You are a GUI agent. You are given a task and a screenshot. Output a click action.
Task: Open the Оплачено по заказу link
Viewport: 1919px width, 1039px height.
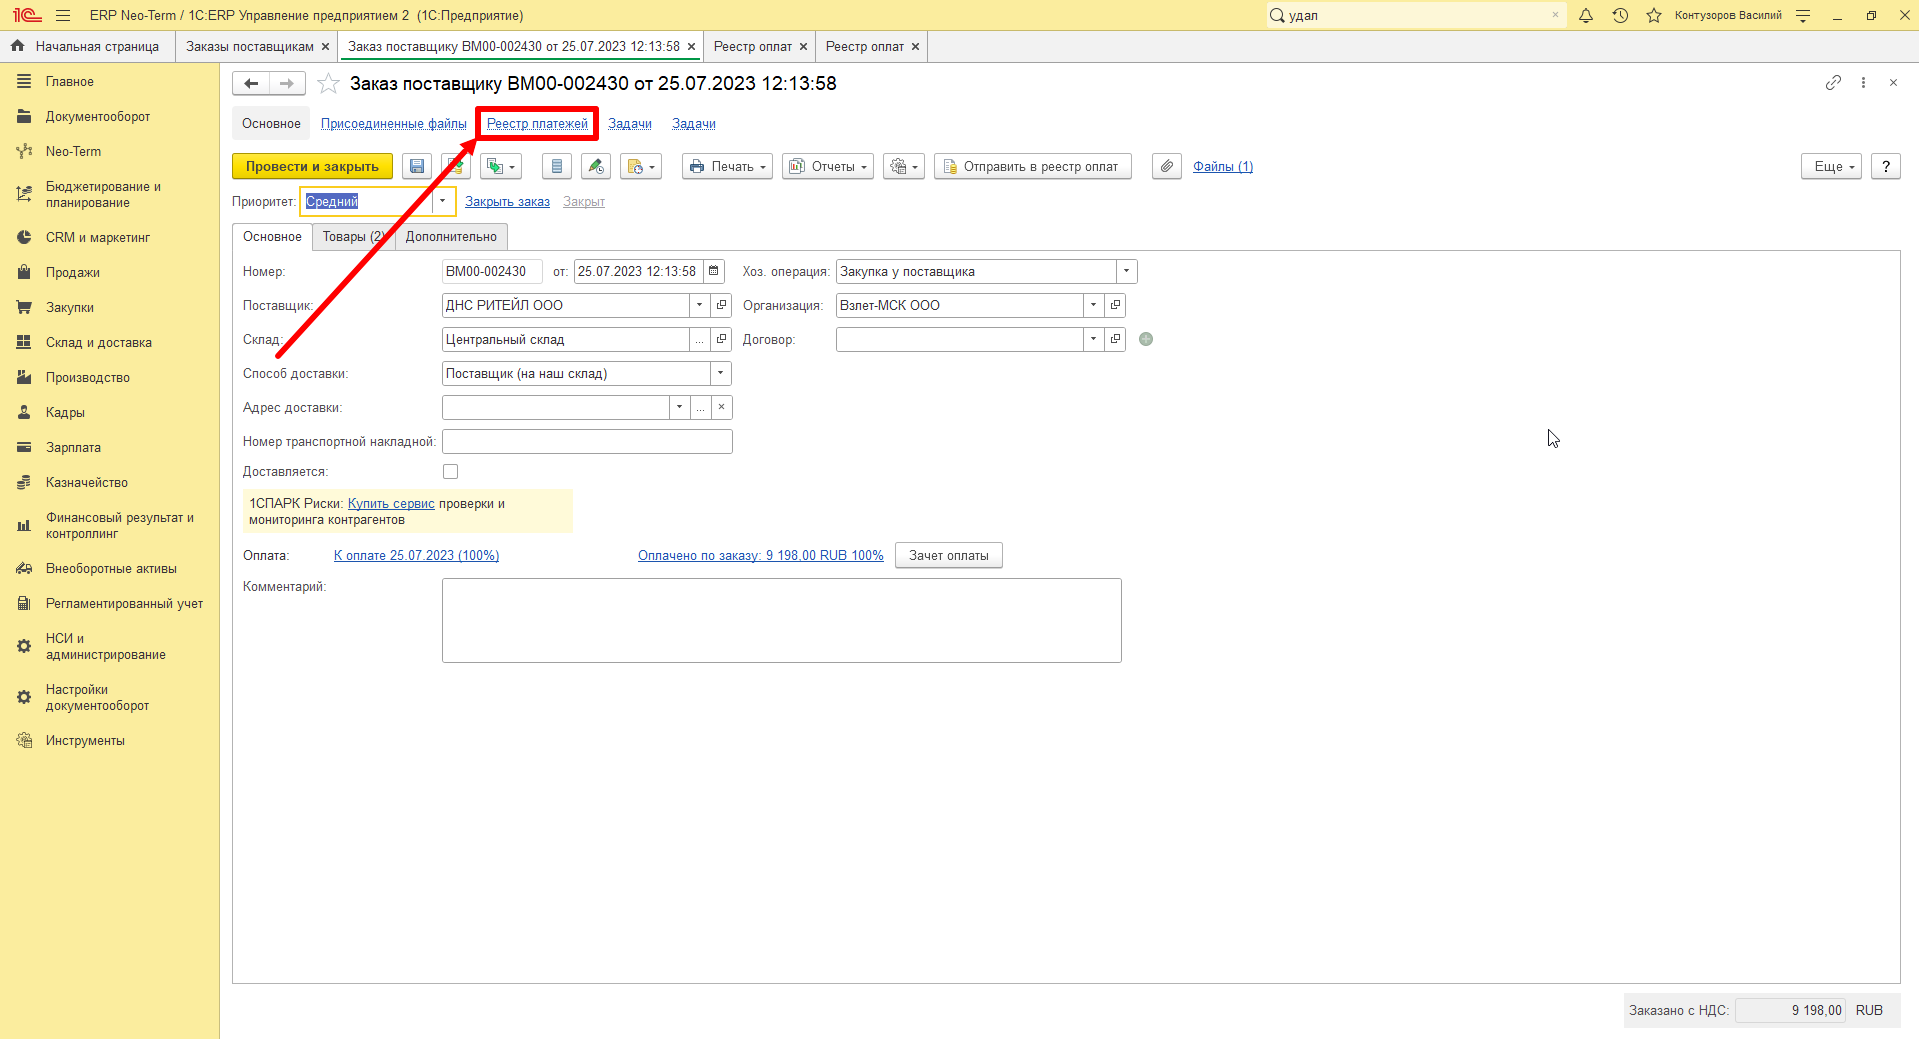[761, 556]
